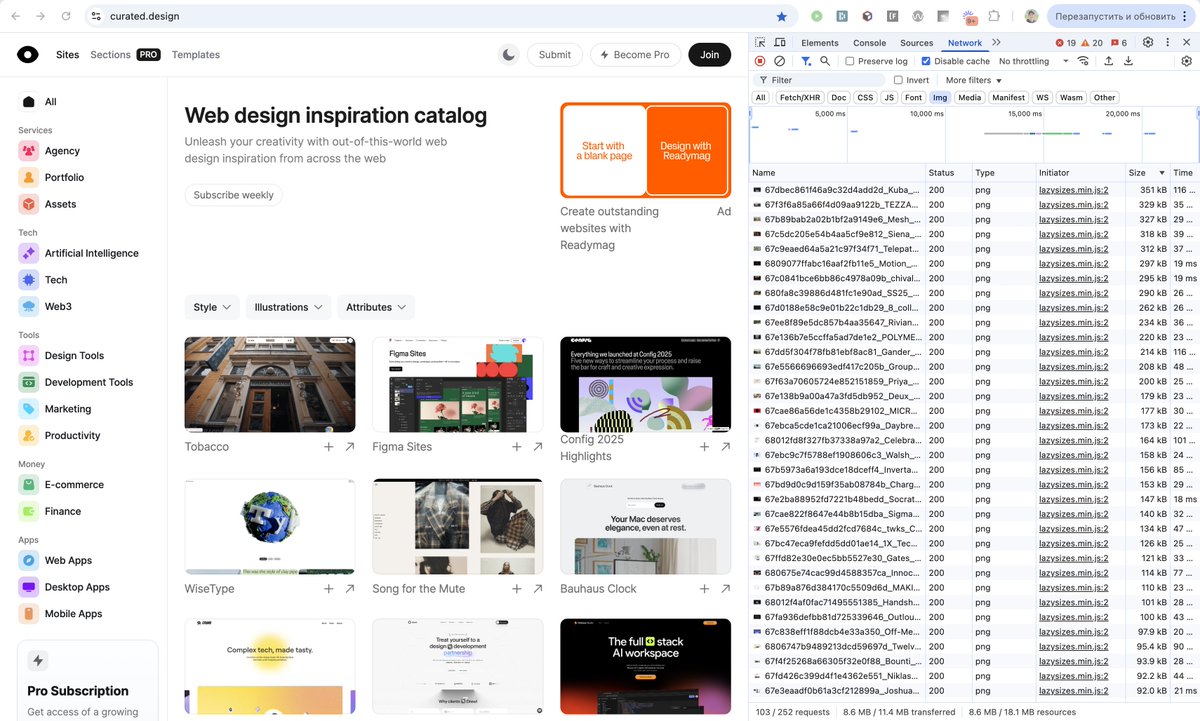This screenshot has height=721, width=1200.
Task: Bookmark this page with the star icon
Action: [781, 16]
